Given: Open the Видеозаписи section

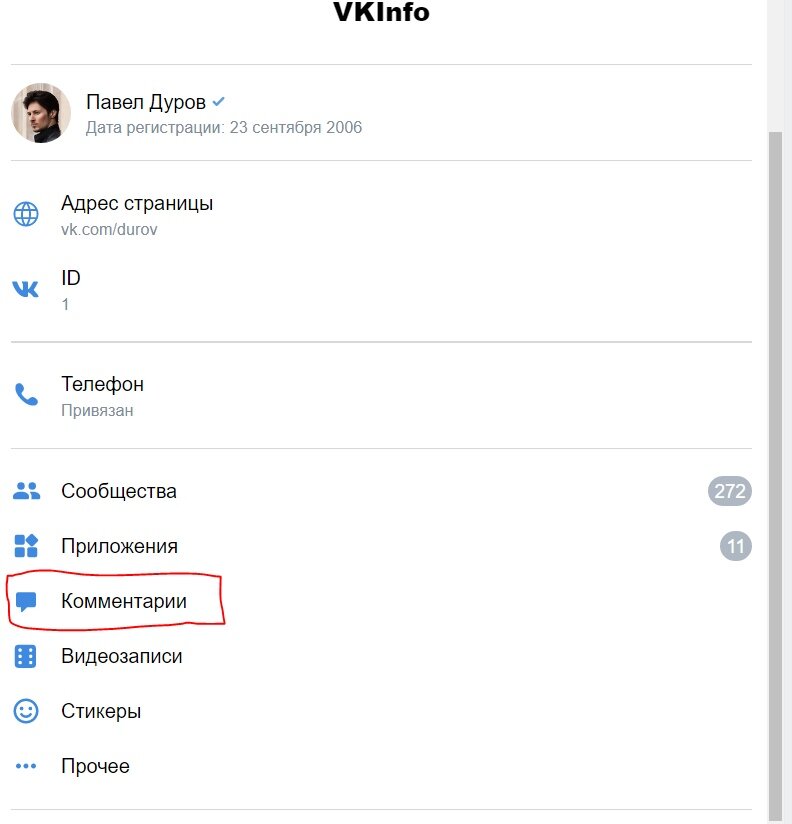Looking at the screenshot, I should coord(381,656).
